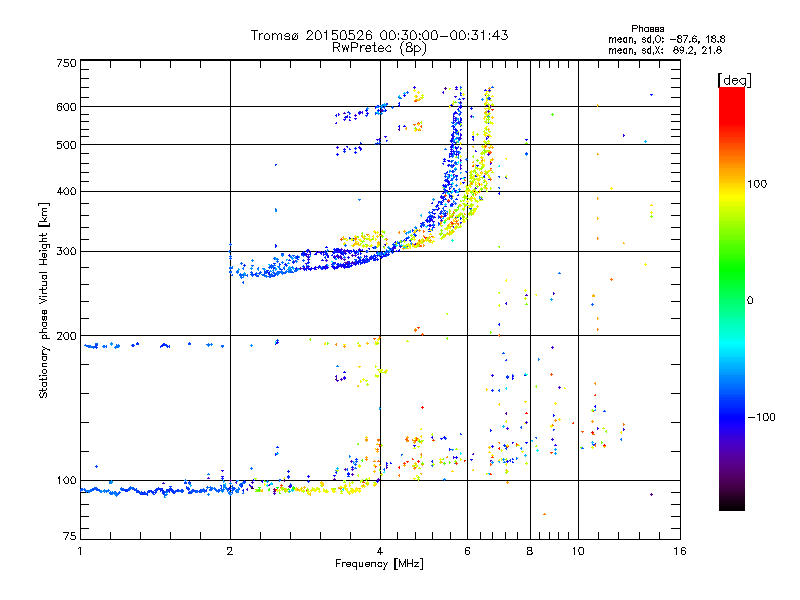Click the x-axis '16' tick label
Screen dimensions: 800x600
(680, 551)
